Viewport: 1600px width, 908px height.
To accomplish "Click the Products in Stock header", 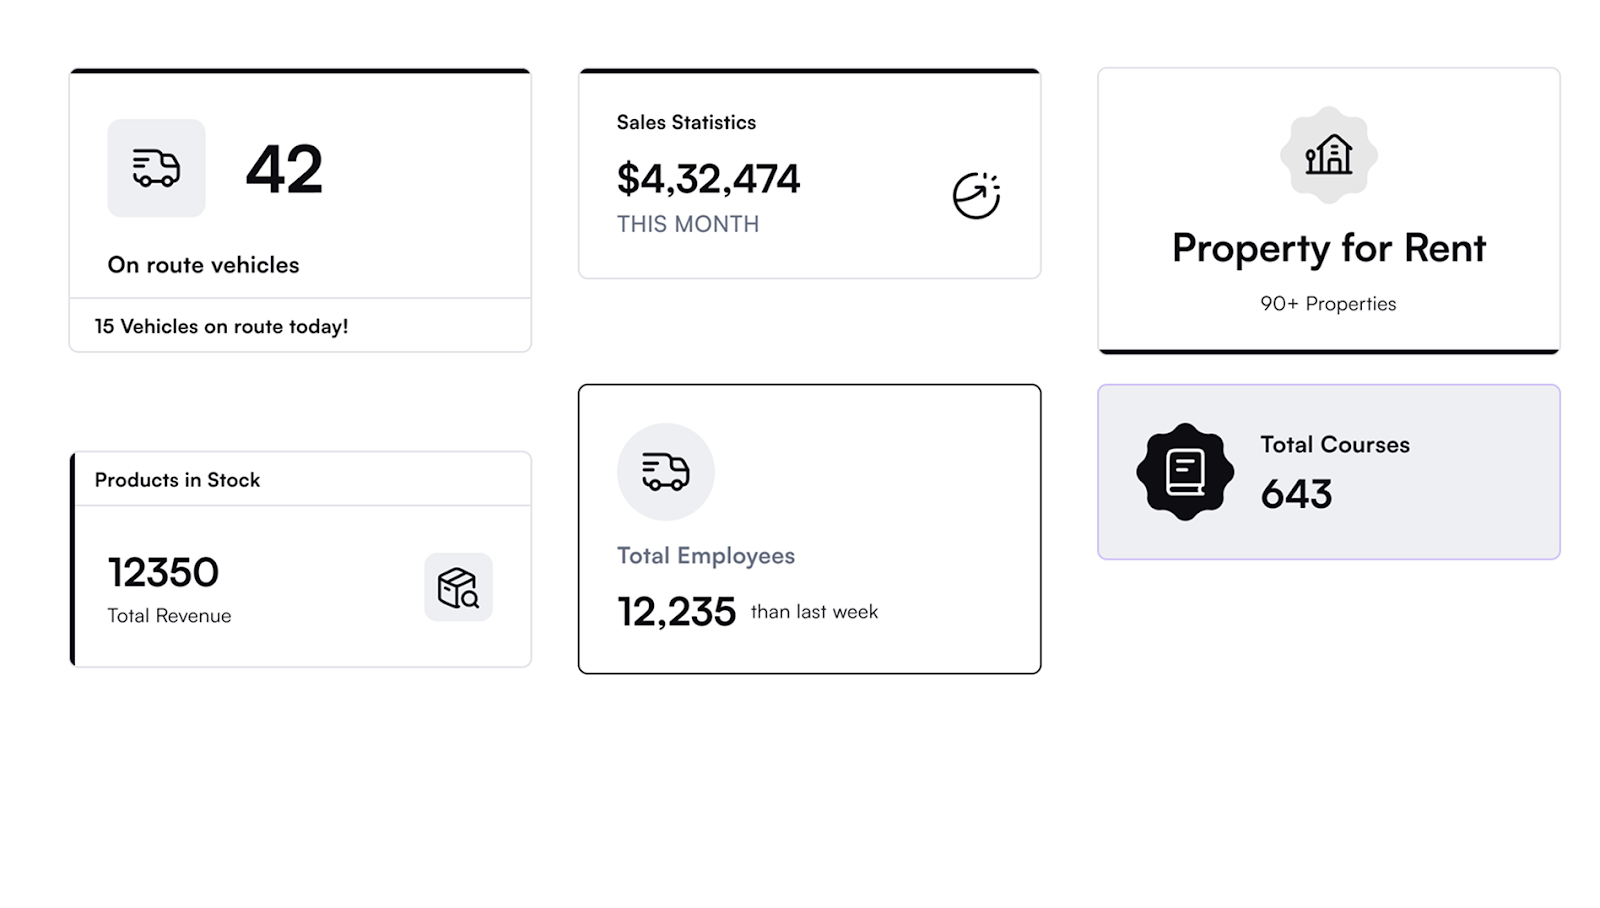I will pos(177,480).
